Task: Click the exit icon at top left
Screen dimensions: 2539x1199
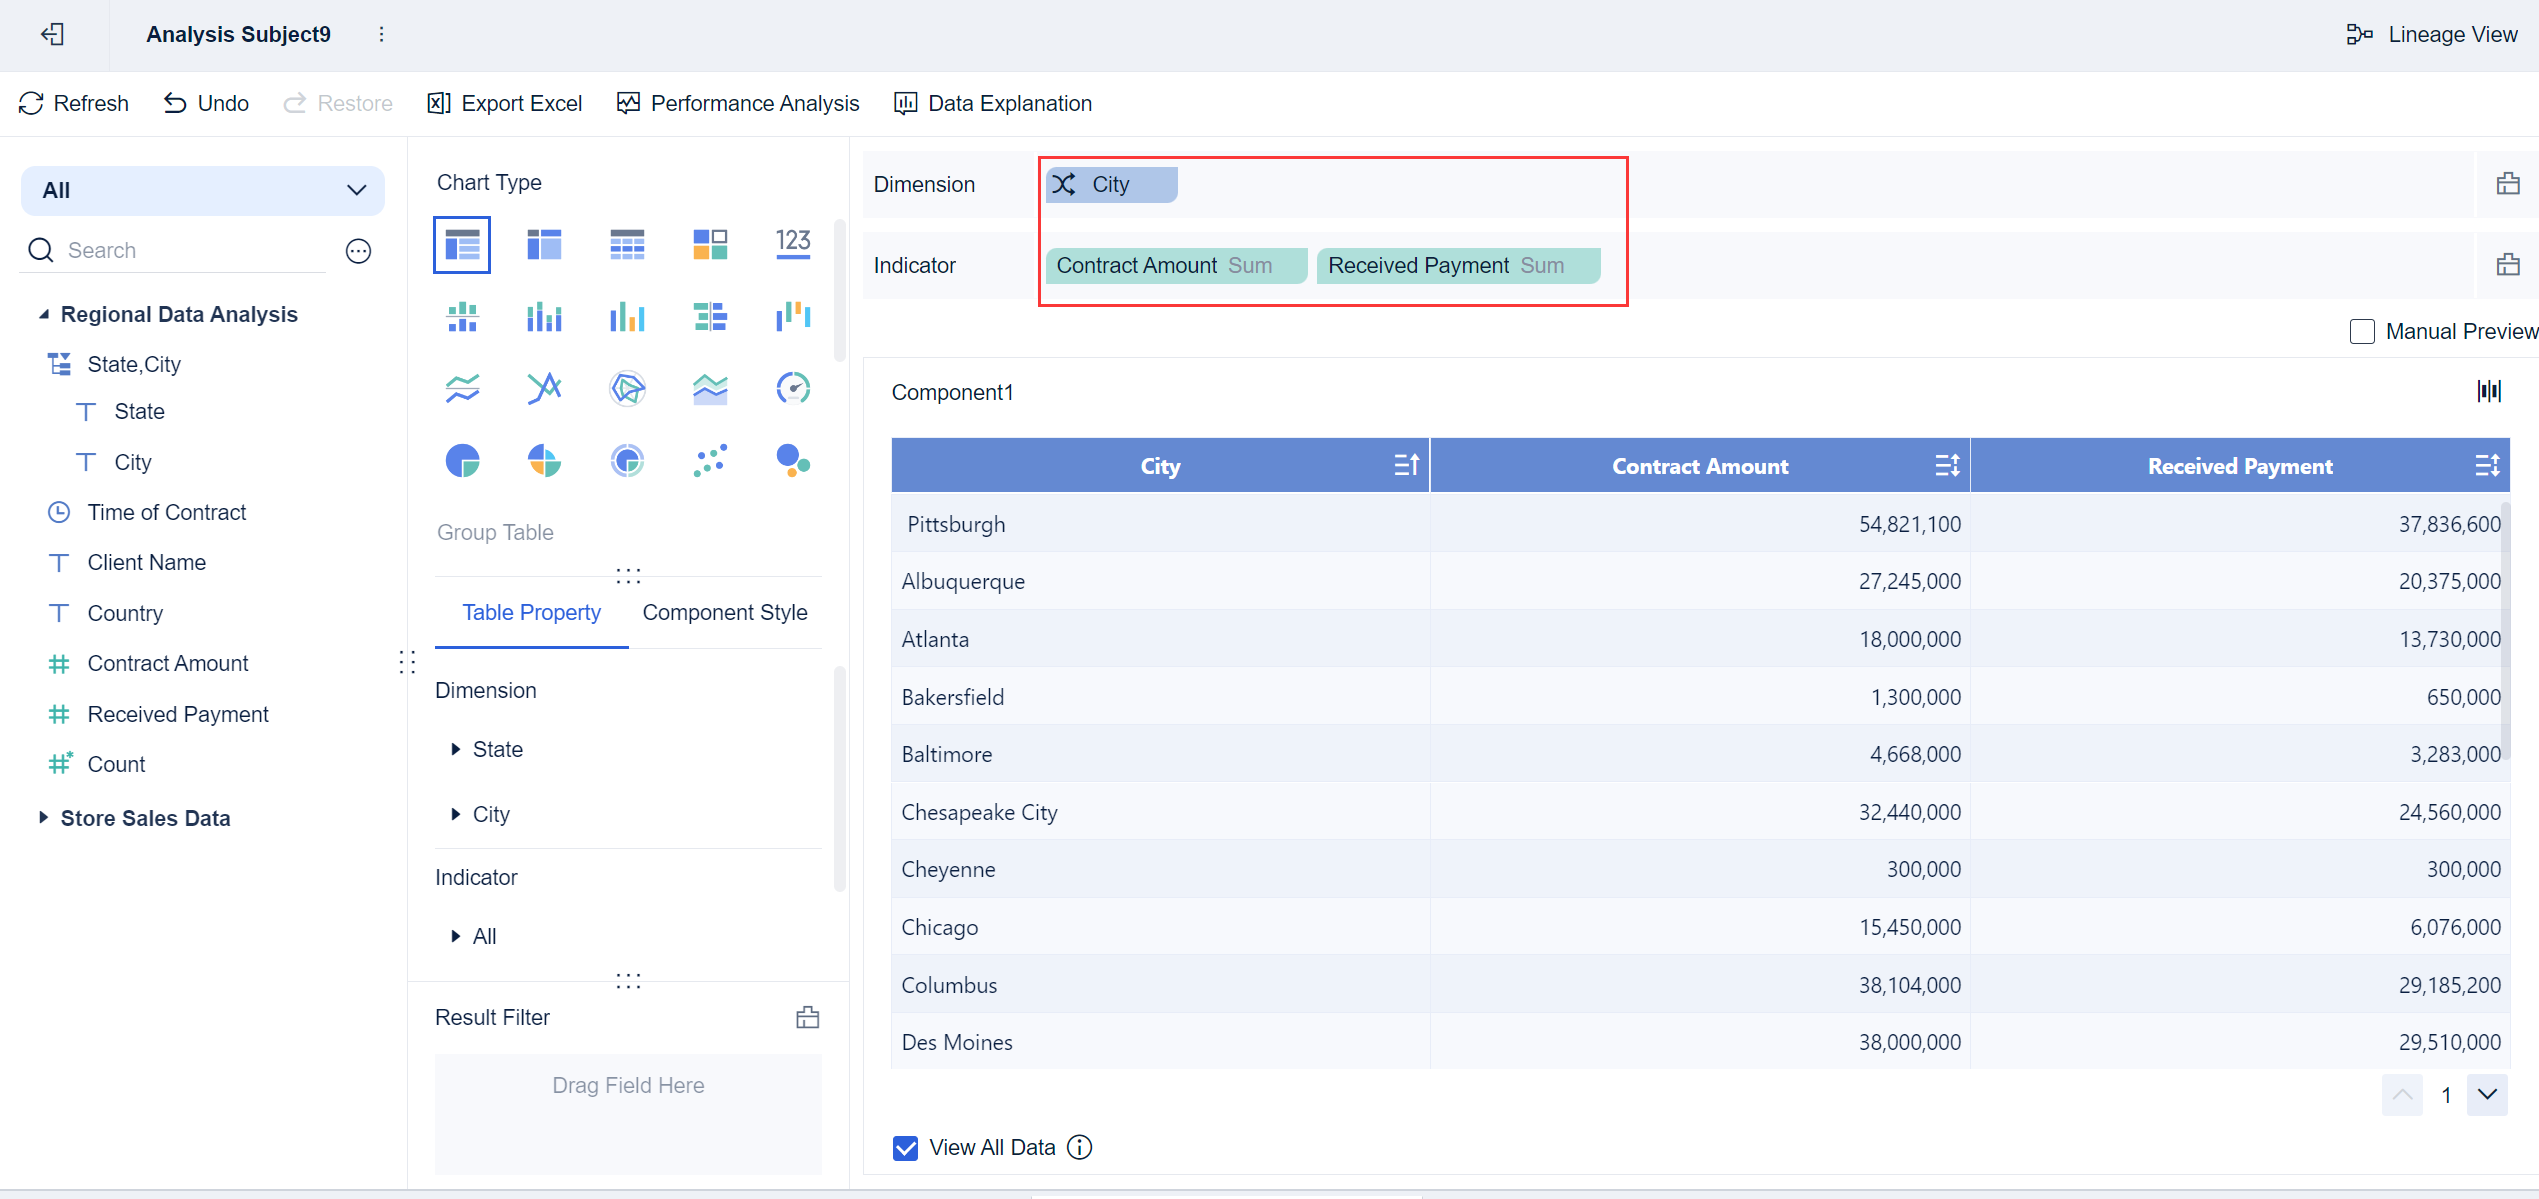Action: 52,34
